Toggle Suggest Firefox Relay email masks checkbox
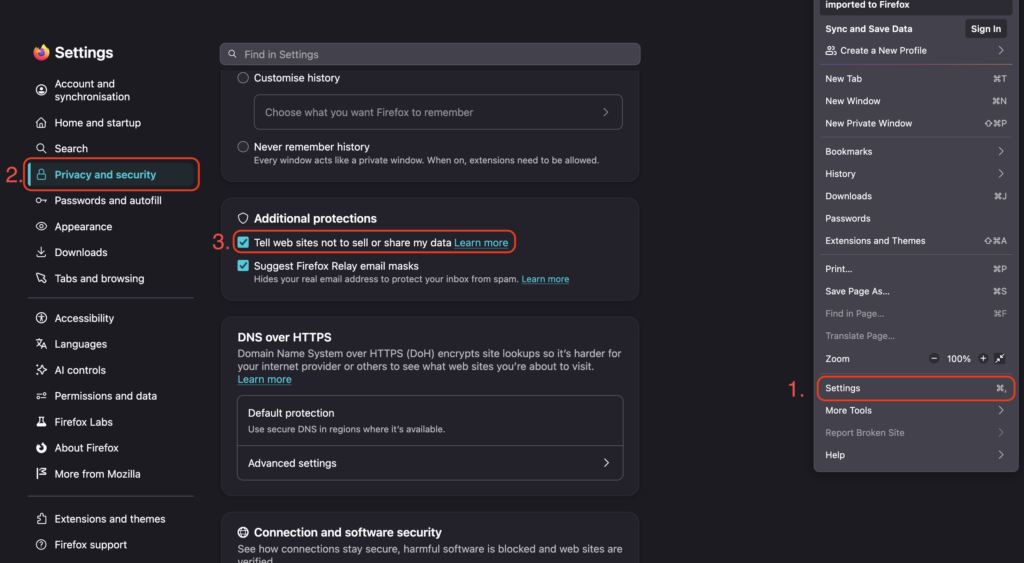Viewport: 1024px width, 563px height. click(243, 266)
